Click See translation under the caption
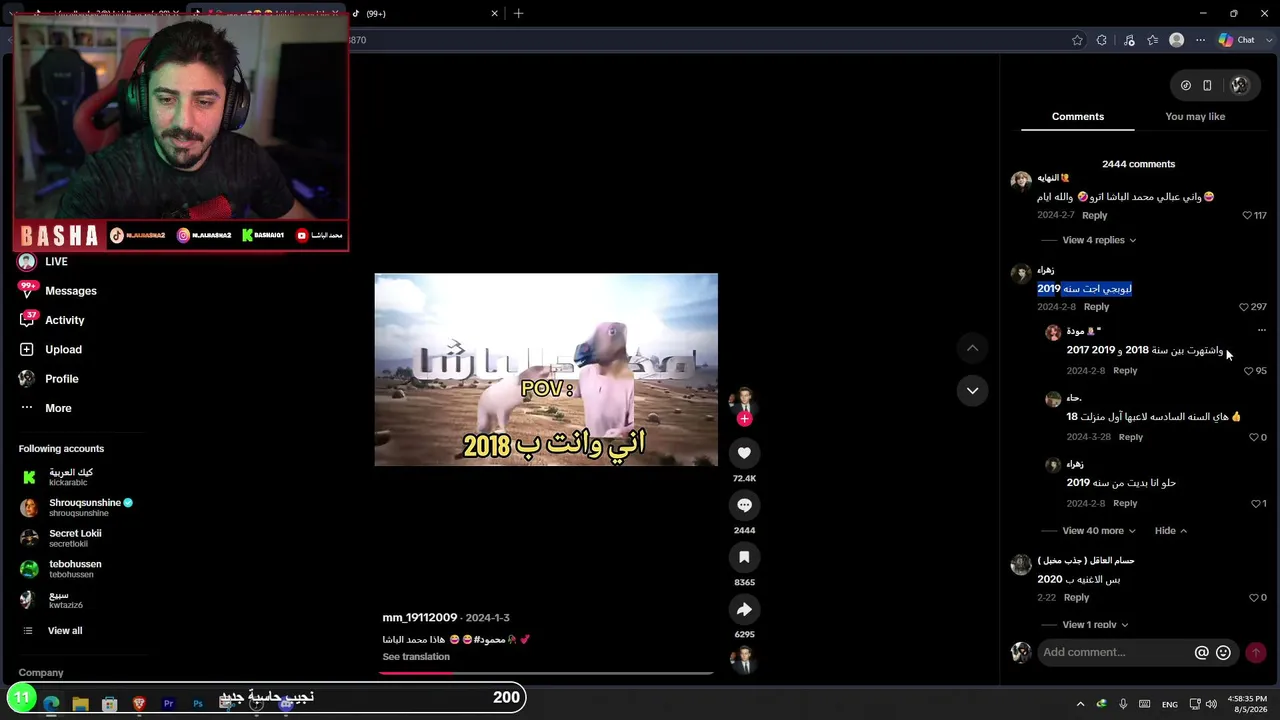Image resolution: width=1280 pixels, height=720 pixels. (x=416, y=657)
